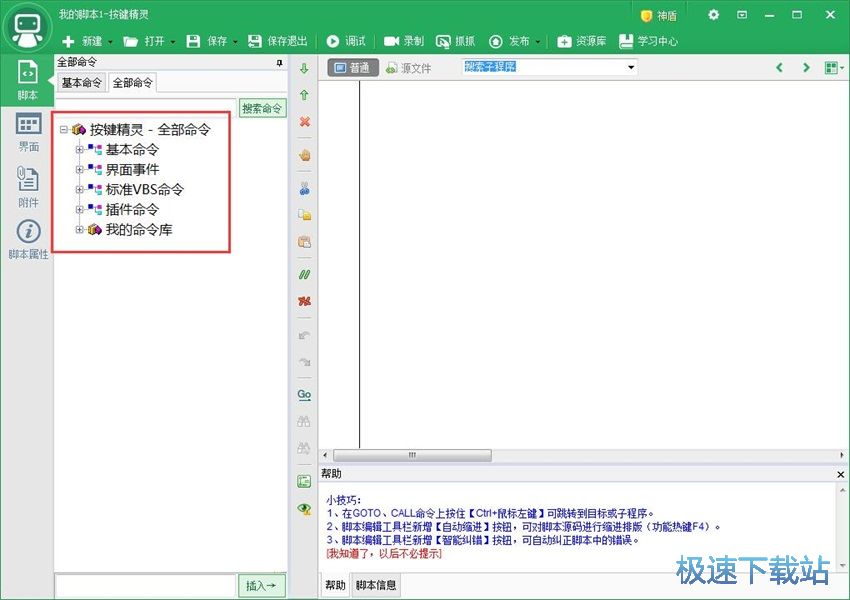Open the 资源库 resource library
The width and height of the screenshot is (850, 600).
point(582,41)
